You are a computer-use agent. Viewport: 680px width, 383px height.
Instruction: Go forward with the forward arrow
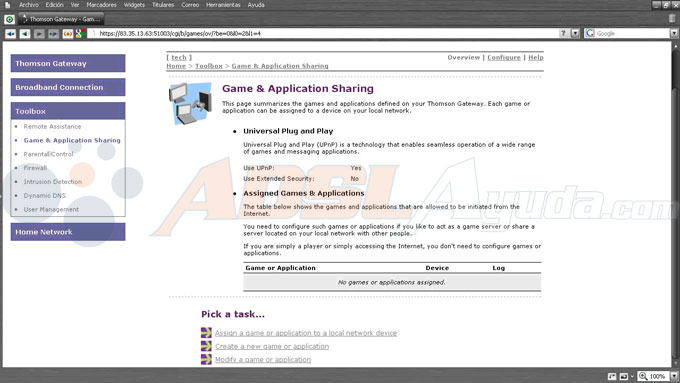[x=39, y=33]
